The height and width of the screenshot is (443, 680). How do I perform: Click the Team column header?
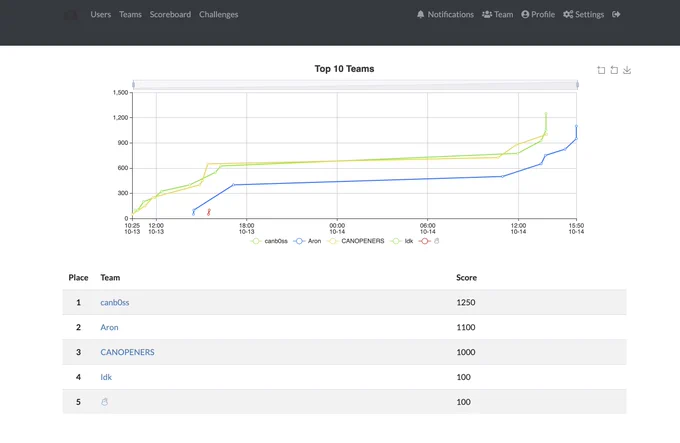(110, 277)
